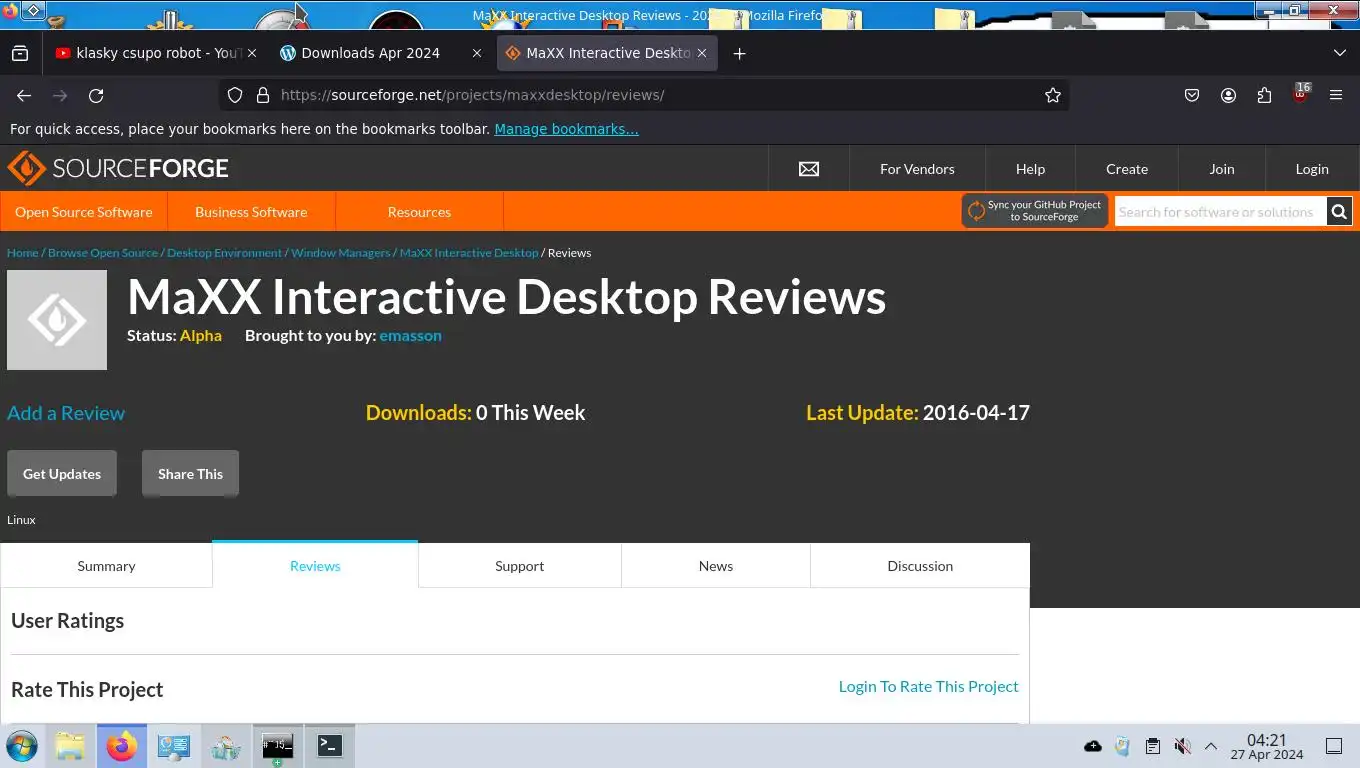This screenshot has height=768, width=1360.
Task: Open the Discussion tab
Action: 920,566
